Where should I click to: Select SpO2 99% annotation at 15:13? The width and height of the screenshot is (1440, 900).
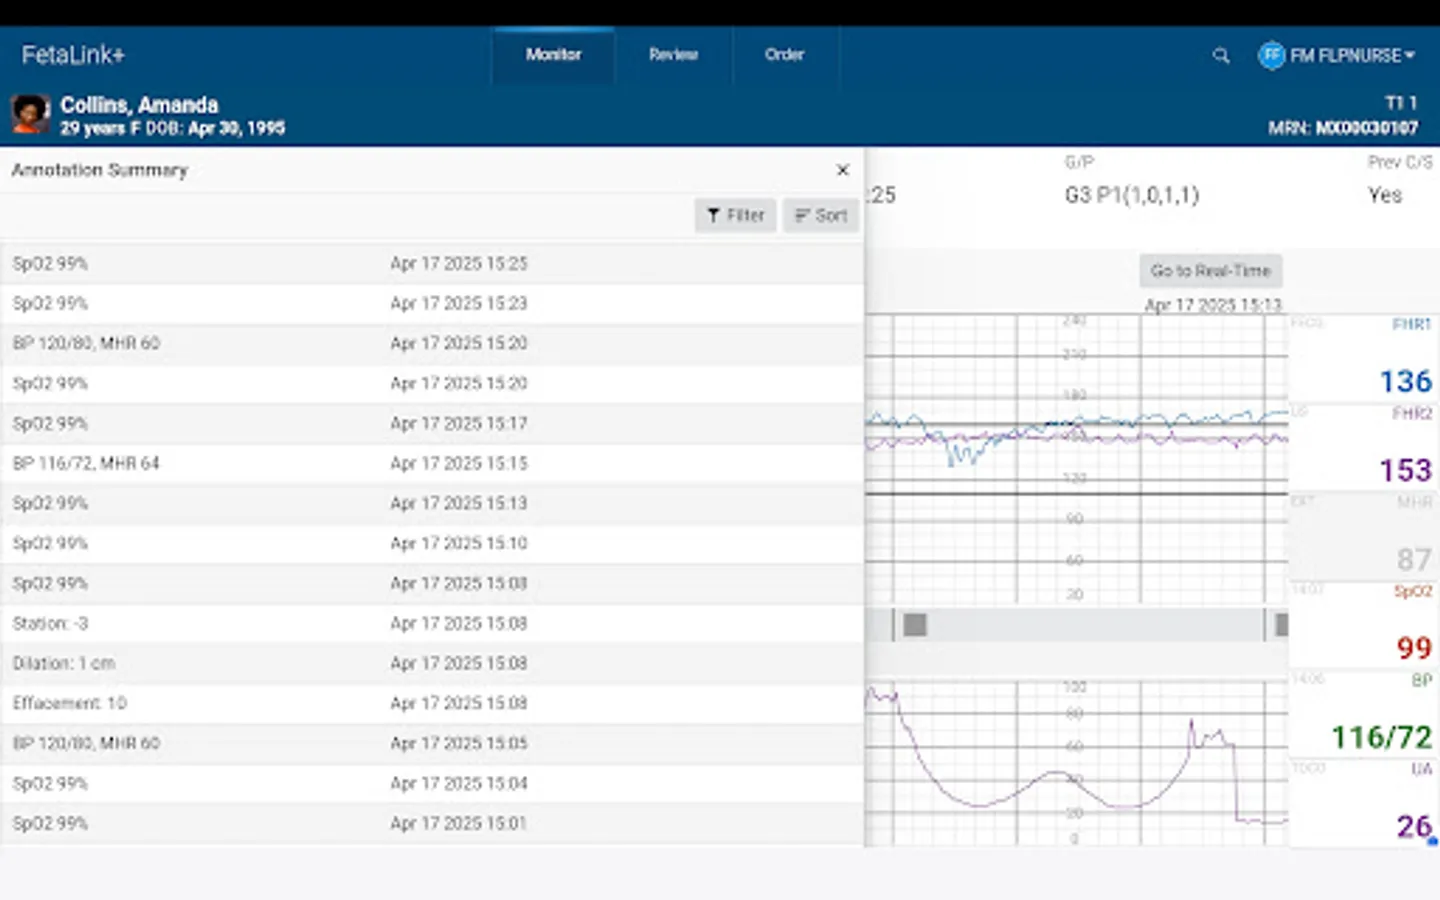point(432,504)
